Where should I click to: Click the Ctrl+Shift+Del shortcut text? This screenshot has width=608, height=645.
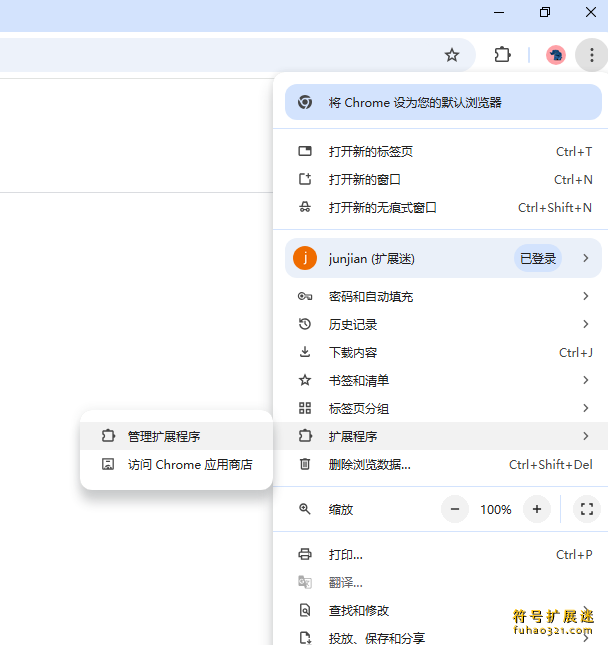point(551,464)
